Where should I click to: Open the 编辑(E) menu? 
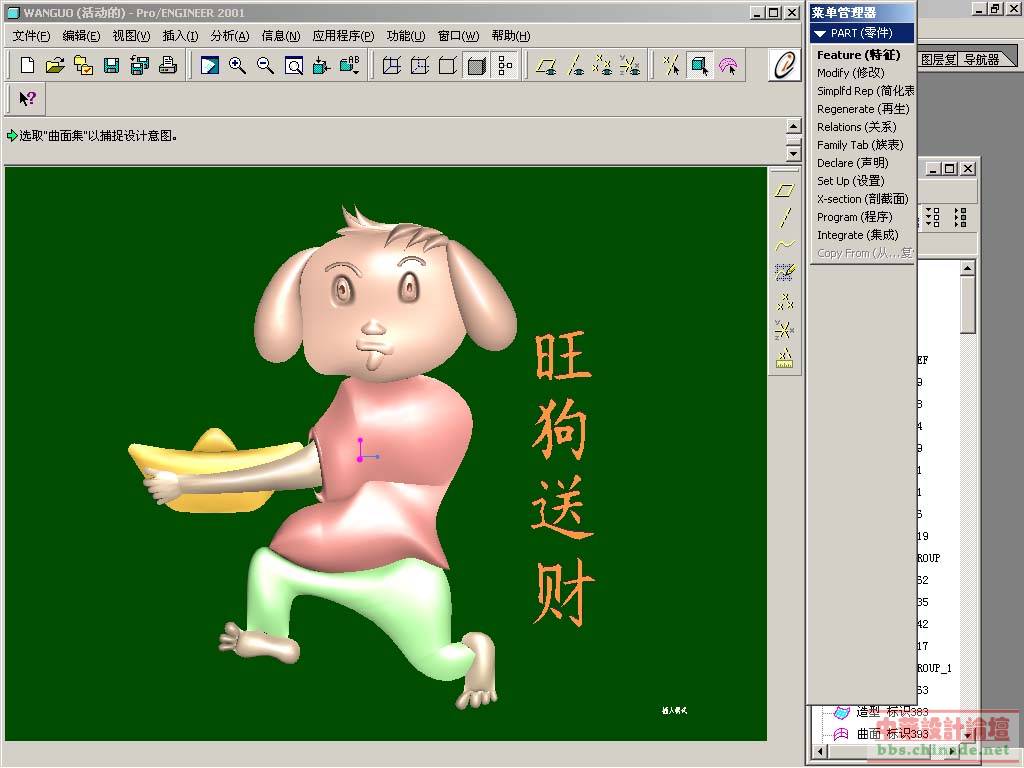click(x=81, y=36)
